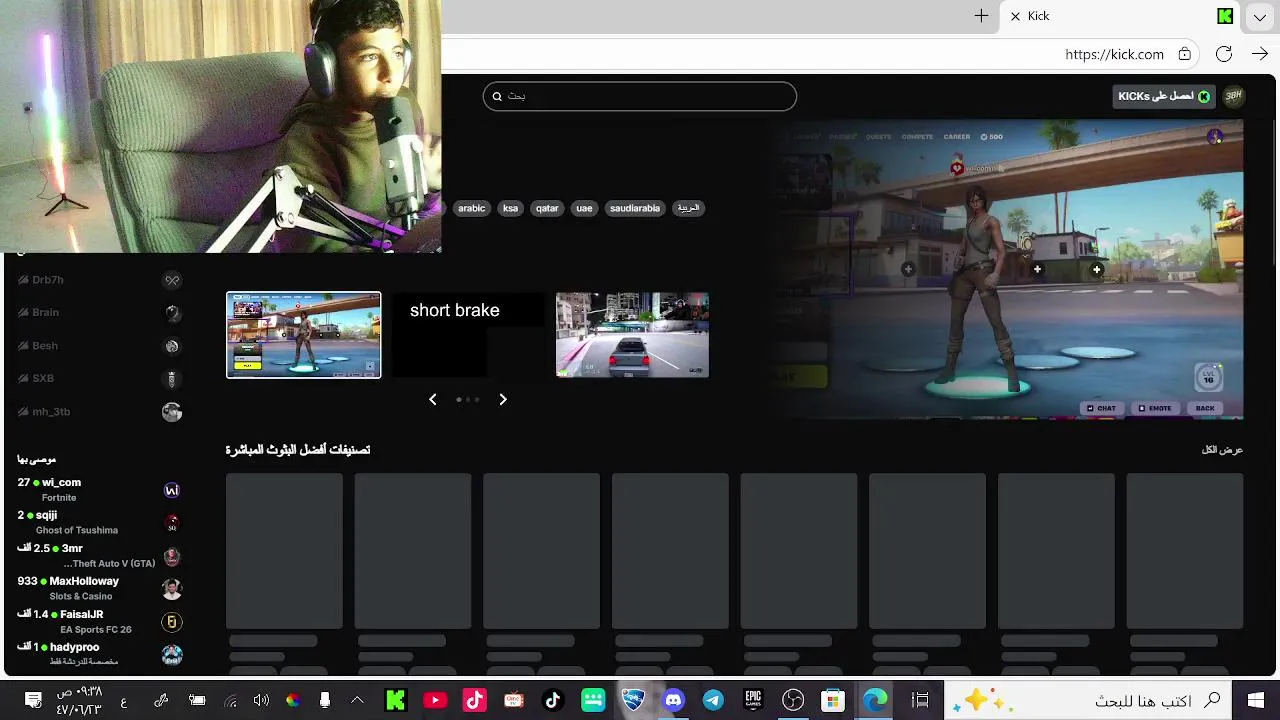Open the Windows Start menu
The height and width of the screenshot is (720, 1280).
(1256, 700)
